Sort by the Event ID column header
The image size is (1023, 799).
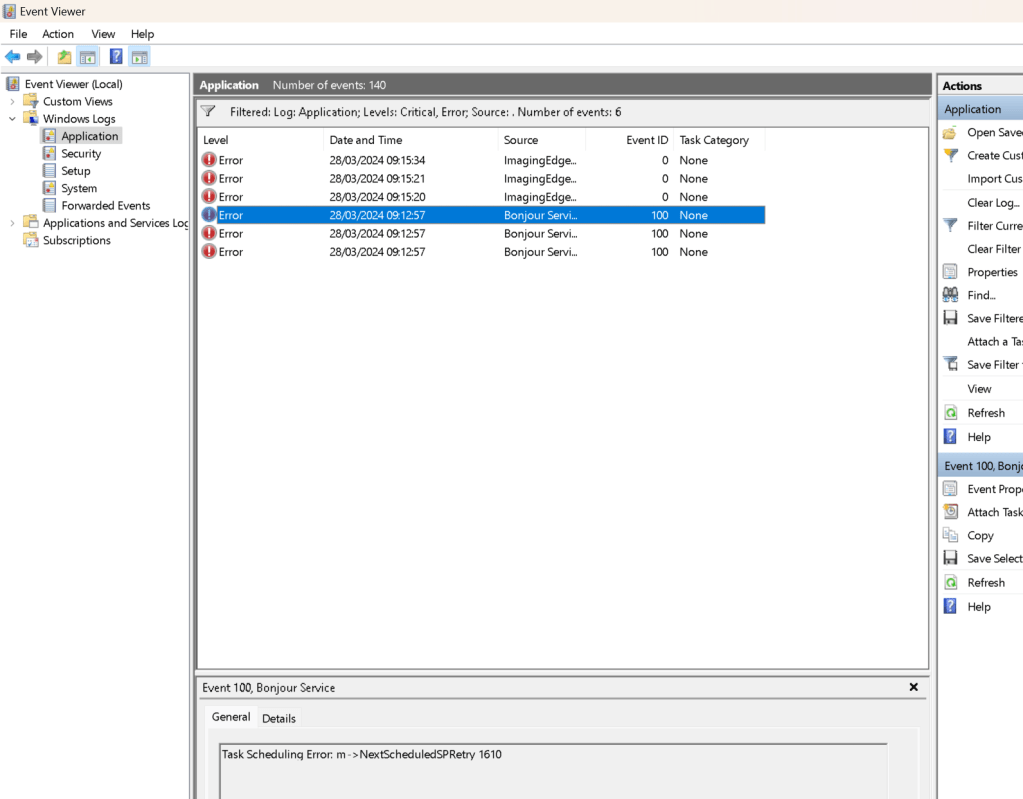click(x=629, y=140)
